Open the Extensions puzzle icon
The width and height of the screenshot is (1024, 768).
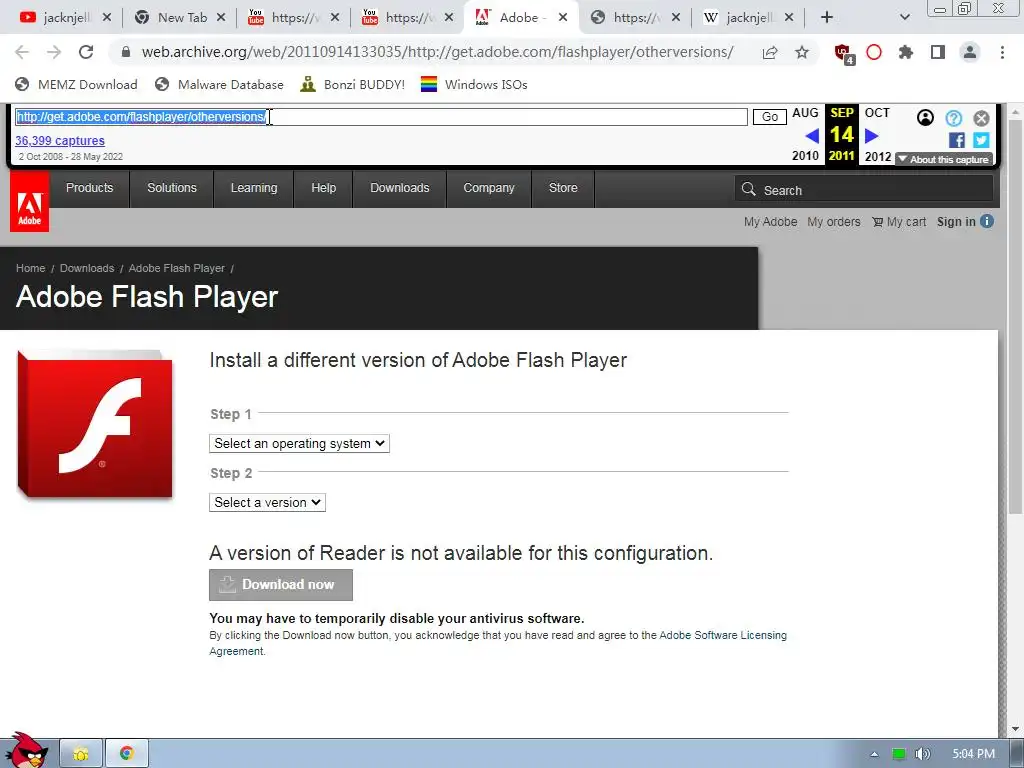[x=906, y=52]
